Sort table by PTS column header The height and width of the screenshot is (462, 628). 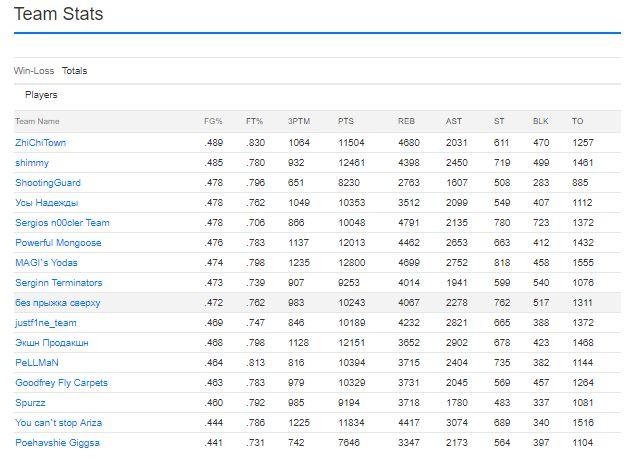pos(346,121)
